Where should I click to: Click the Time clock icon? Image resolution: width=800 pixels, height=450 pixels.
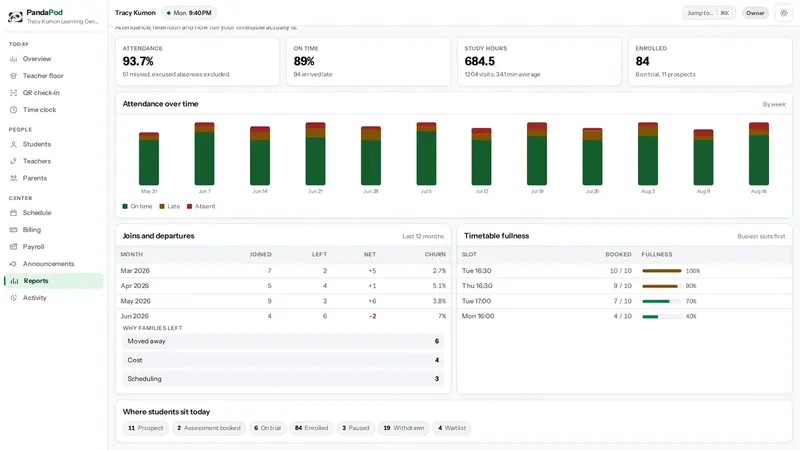(x=13, y=110)
